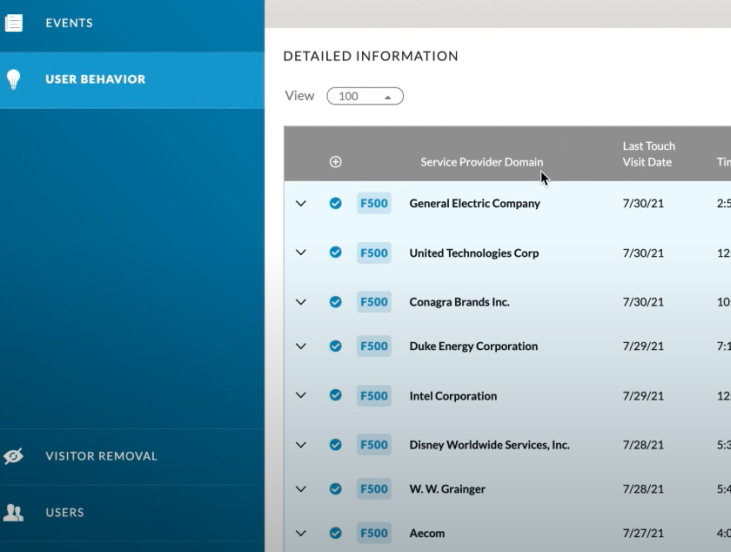Click the Visitor Removal crossed-eye icon
This screenshot has width=731, height=552.
[14, 456]
